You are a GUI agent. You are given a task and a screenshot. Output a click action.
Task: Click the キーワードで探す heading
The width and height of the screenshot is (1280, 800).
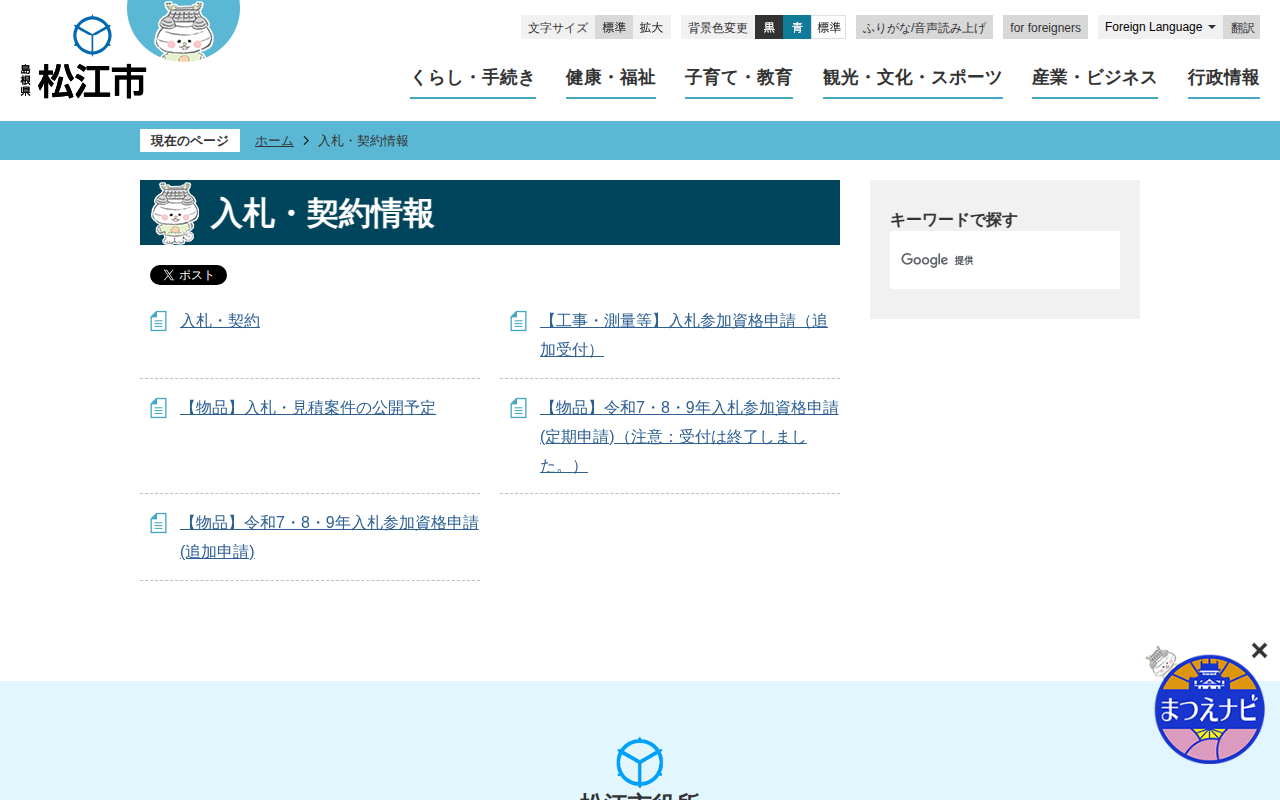pos(954,220)
